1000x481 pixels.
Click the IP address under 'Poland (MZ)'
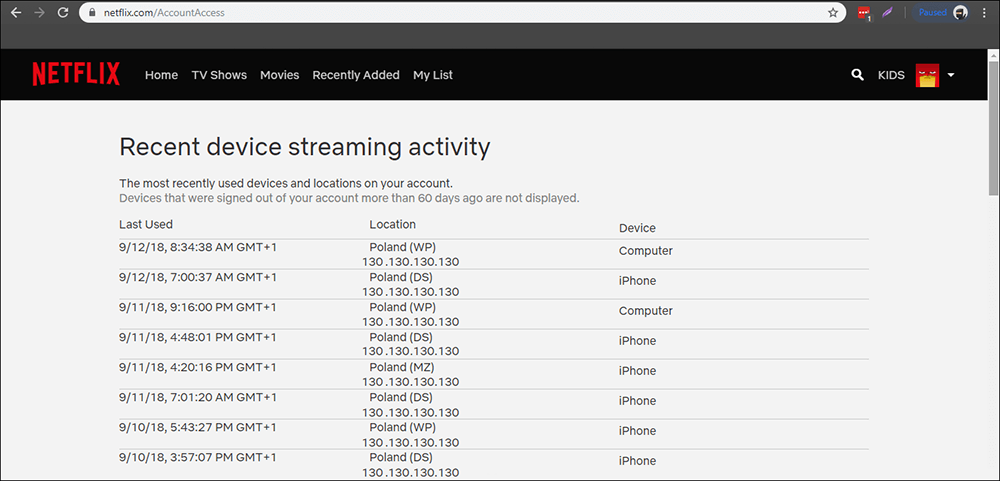(x=411, y=382)
